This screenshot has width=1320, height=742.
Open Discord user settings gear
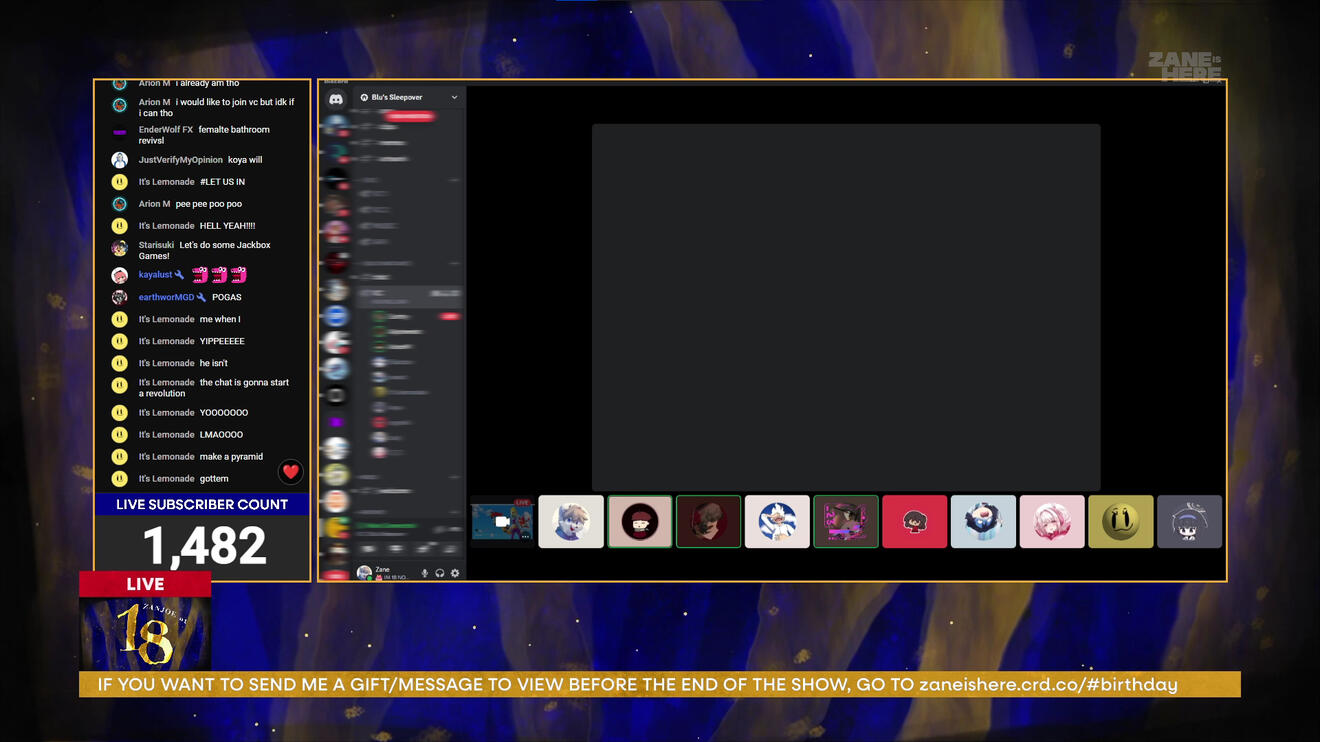point(455,573)
